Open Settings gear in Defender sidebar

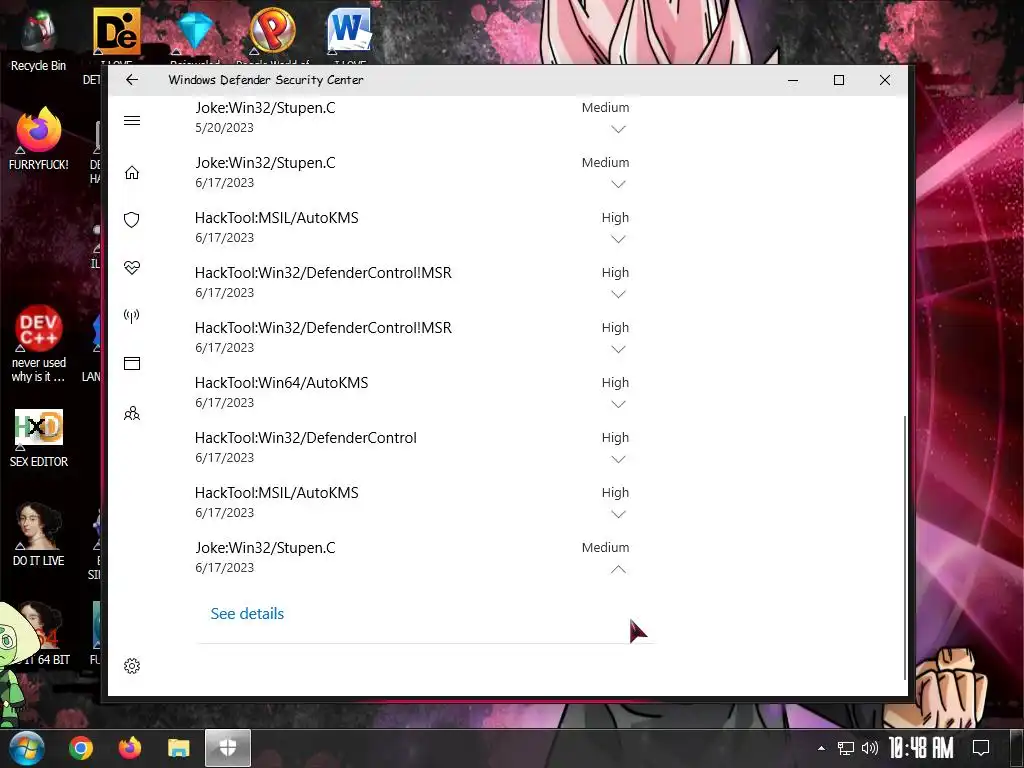click(x=132, y=665)
